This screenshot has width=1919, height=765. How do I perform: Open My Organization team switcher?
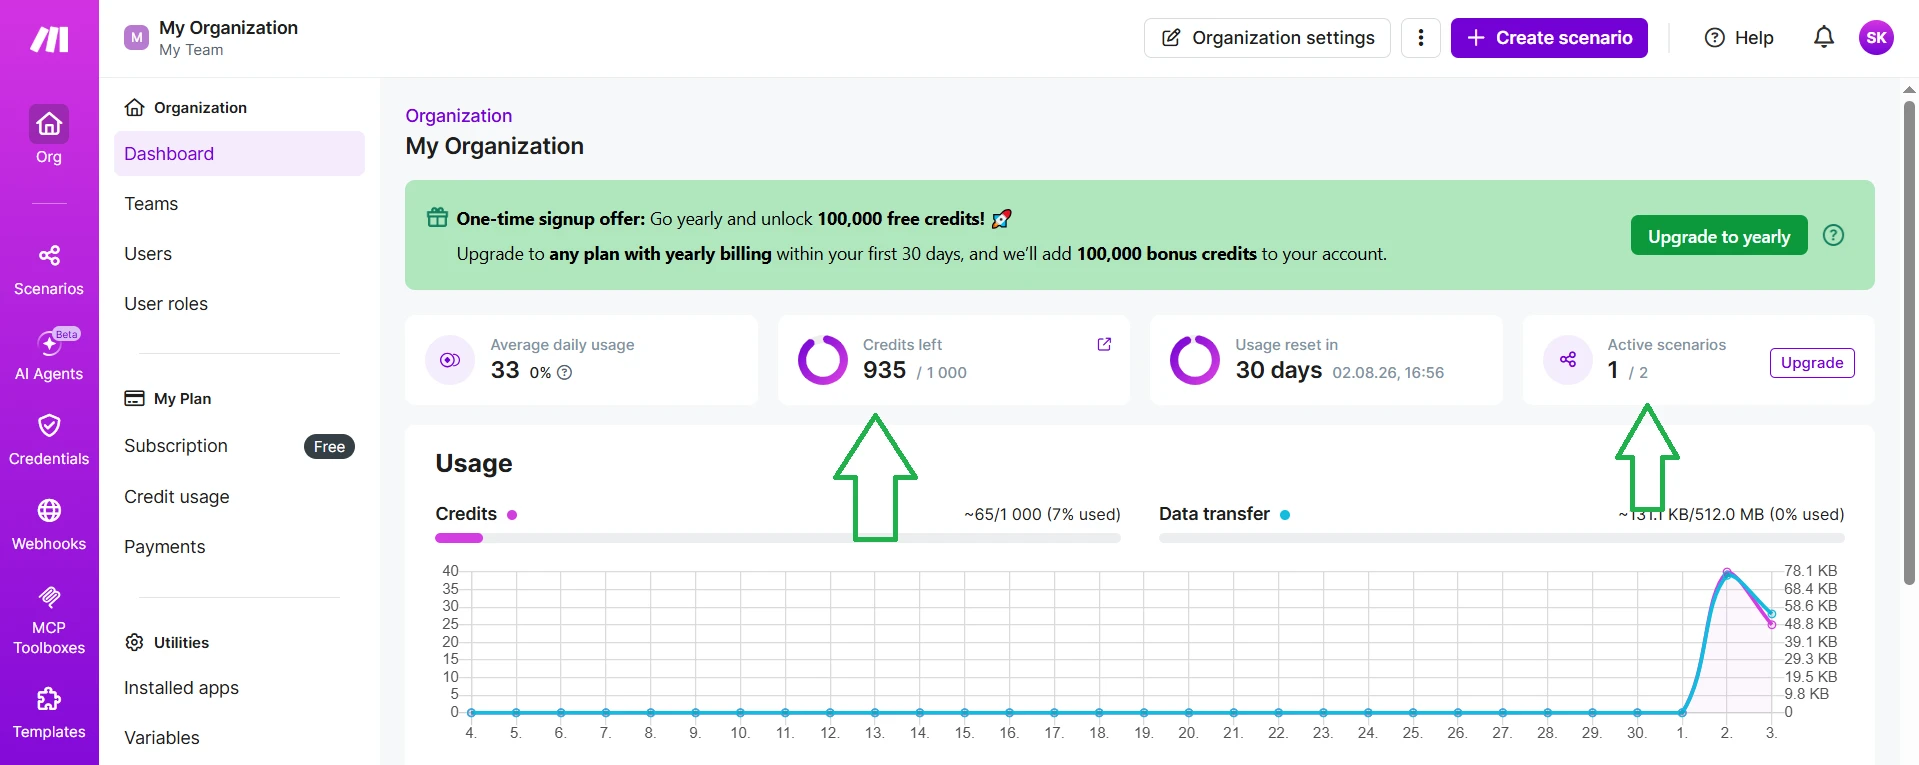point(212,38)
